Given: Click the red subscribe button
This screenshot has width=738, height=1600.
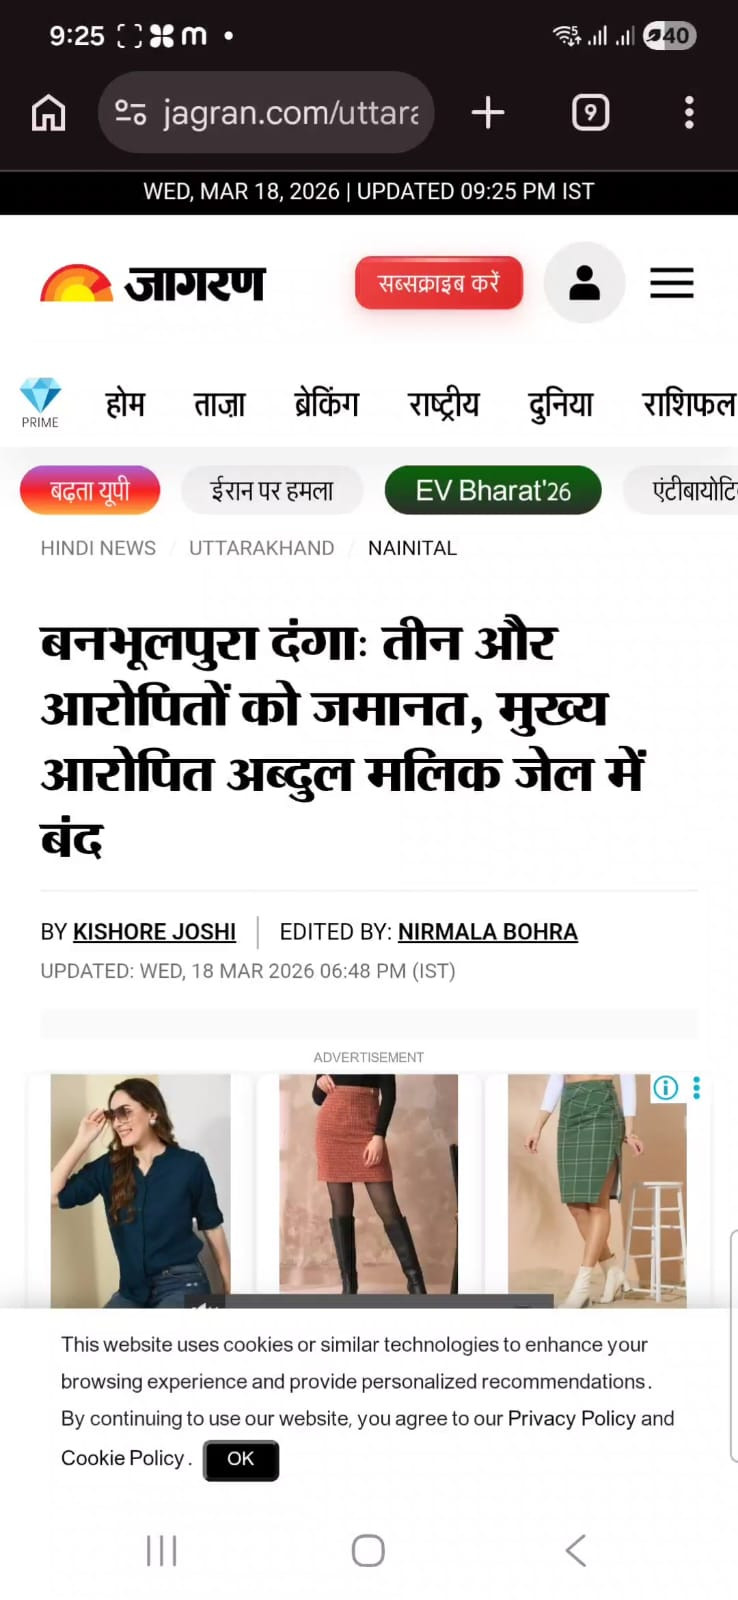Looking at the screenshot, I should (x=439, y=283).
